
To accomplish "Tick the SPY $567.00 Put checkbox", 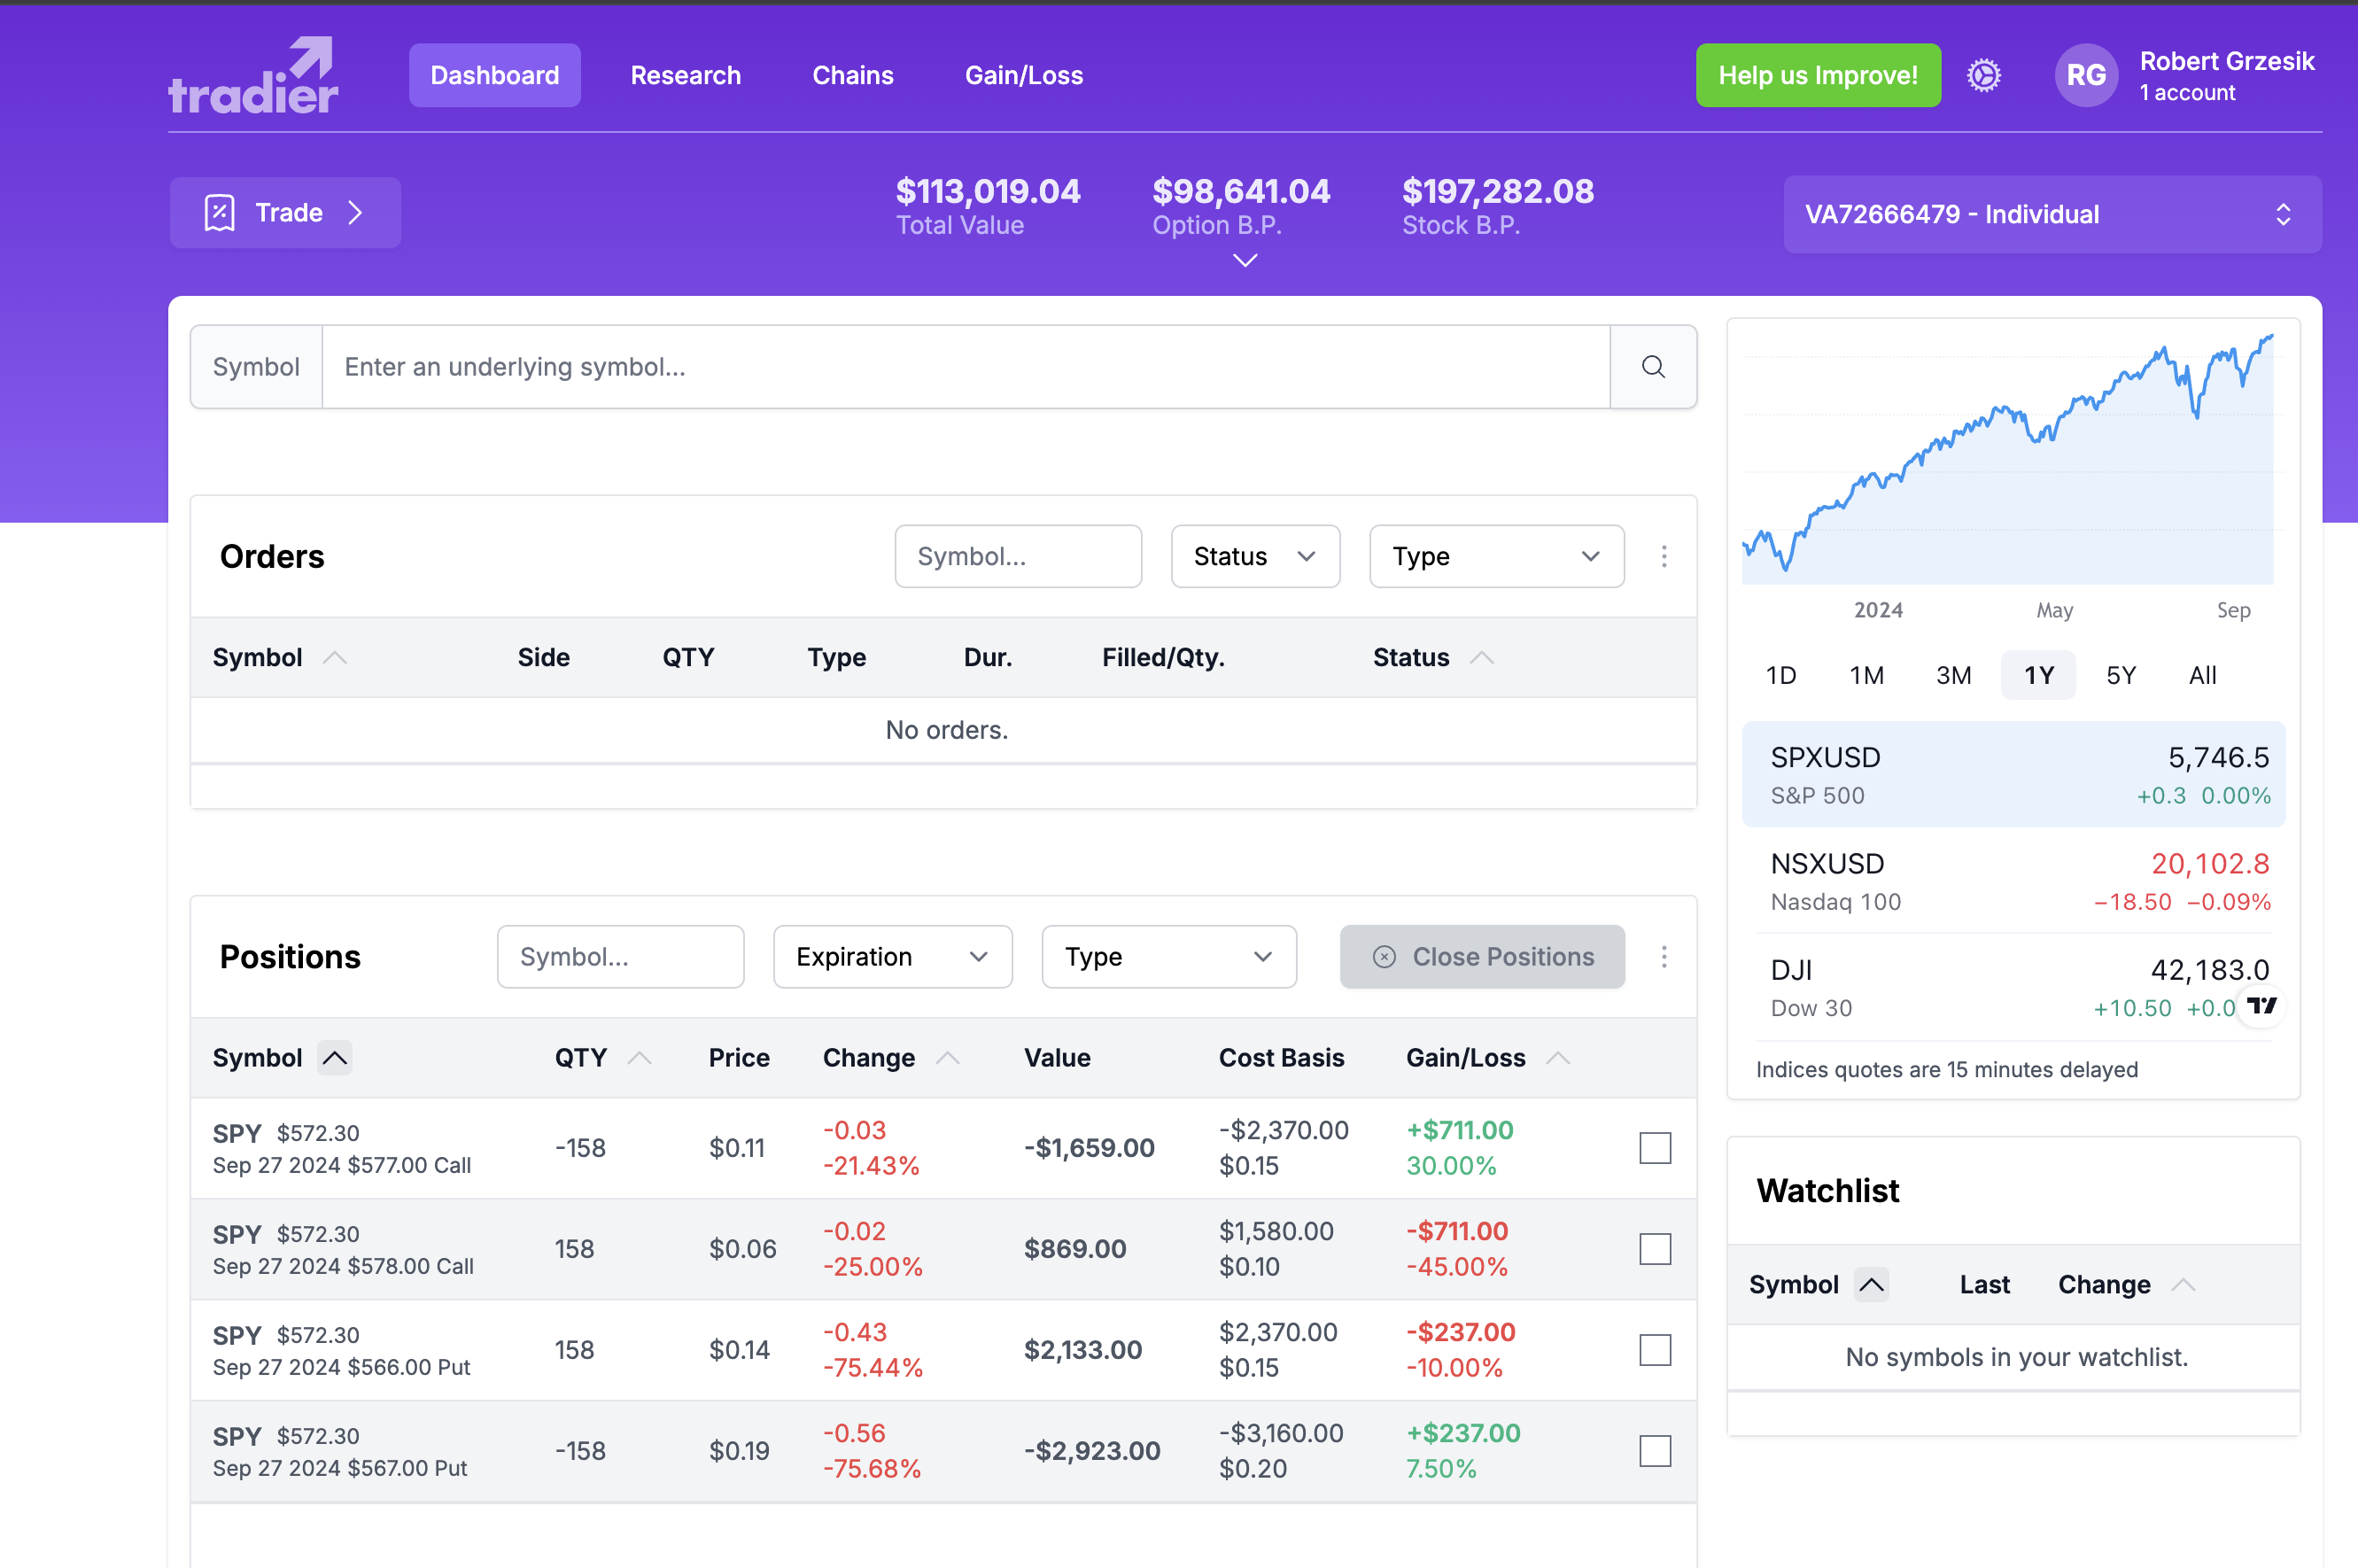I will 1654,1451.
